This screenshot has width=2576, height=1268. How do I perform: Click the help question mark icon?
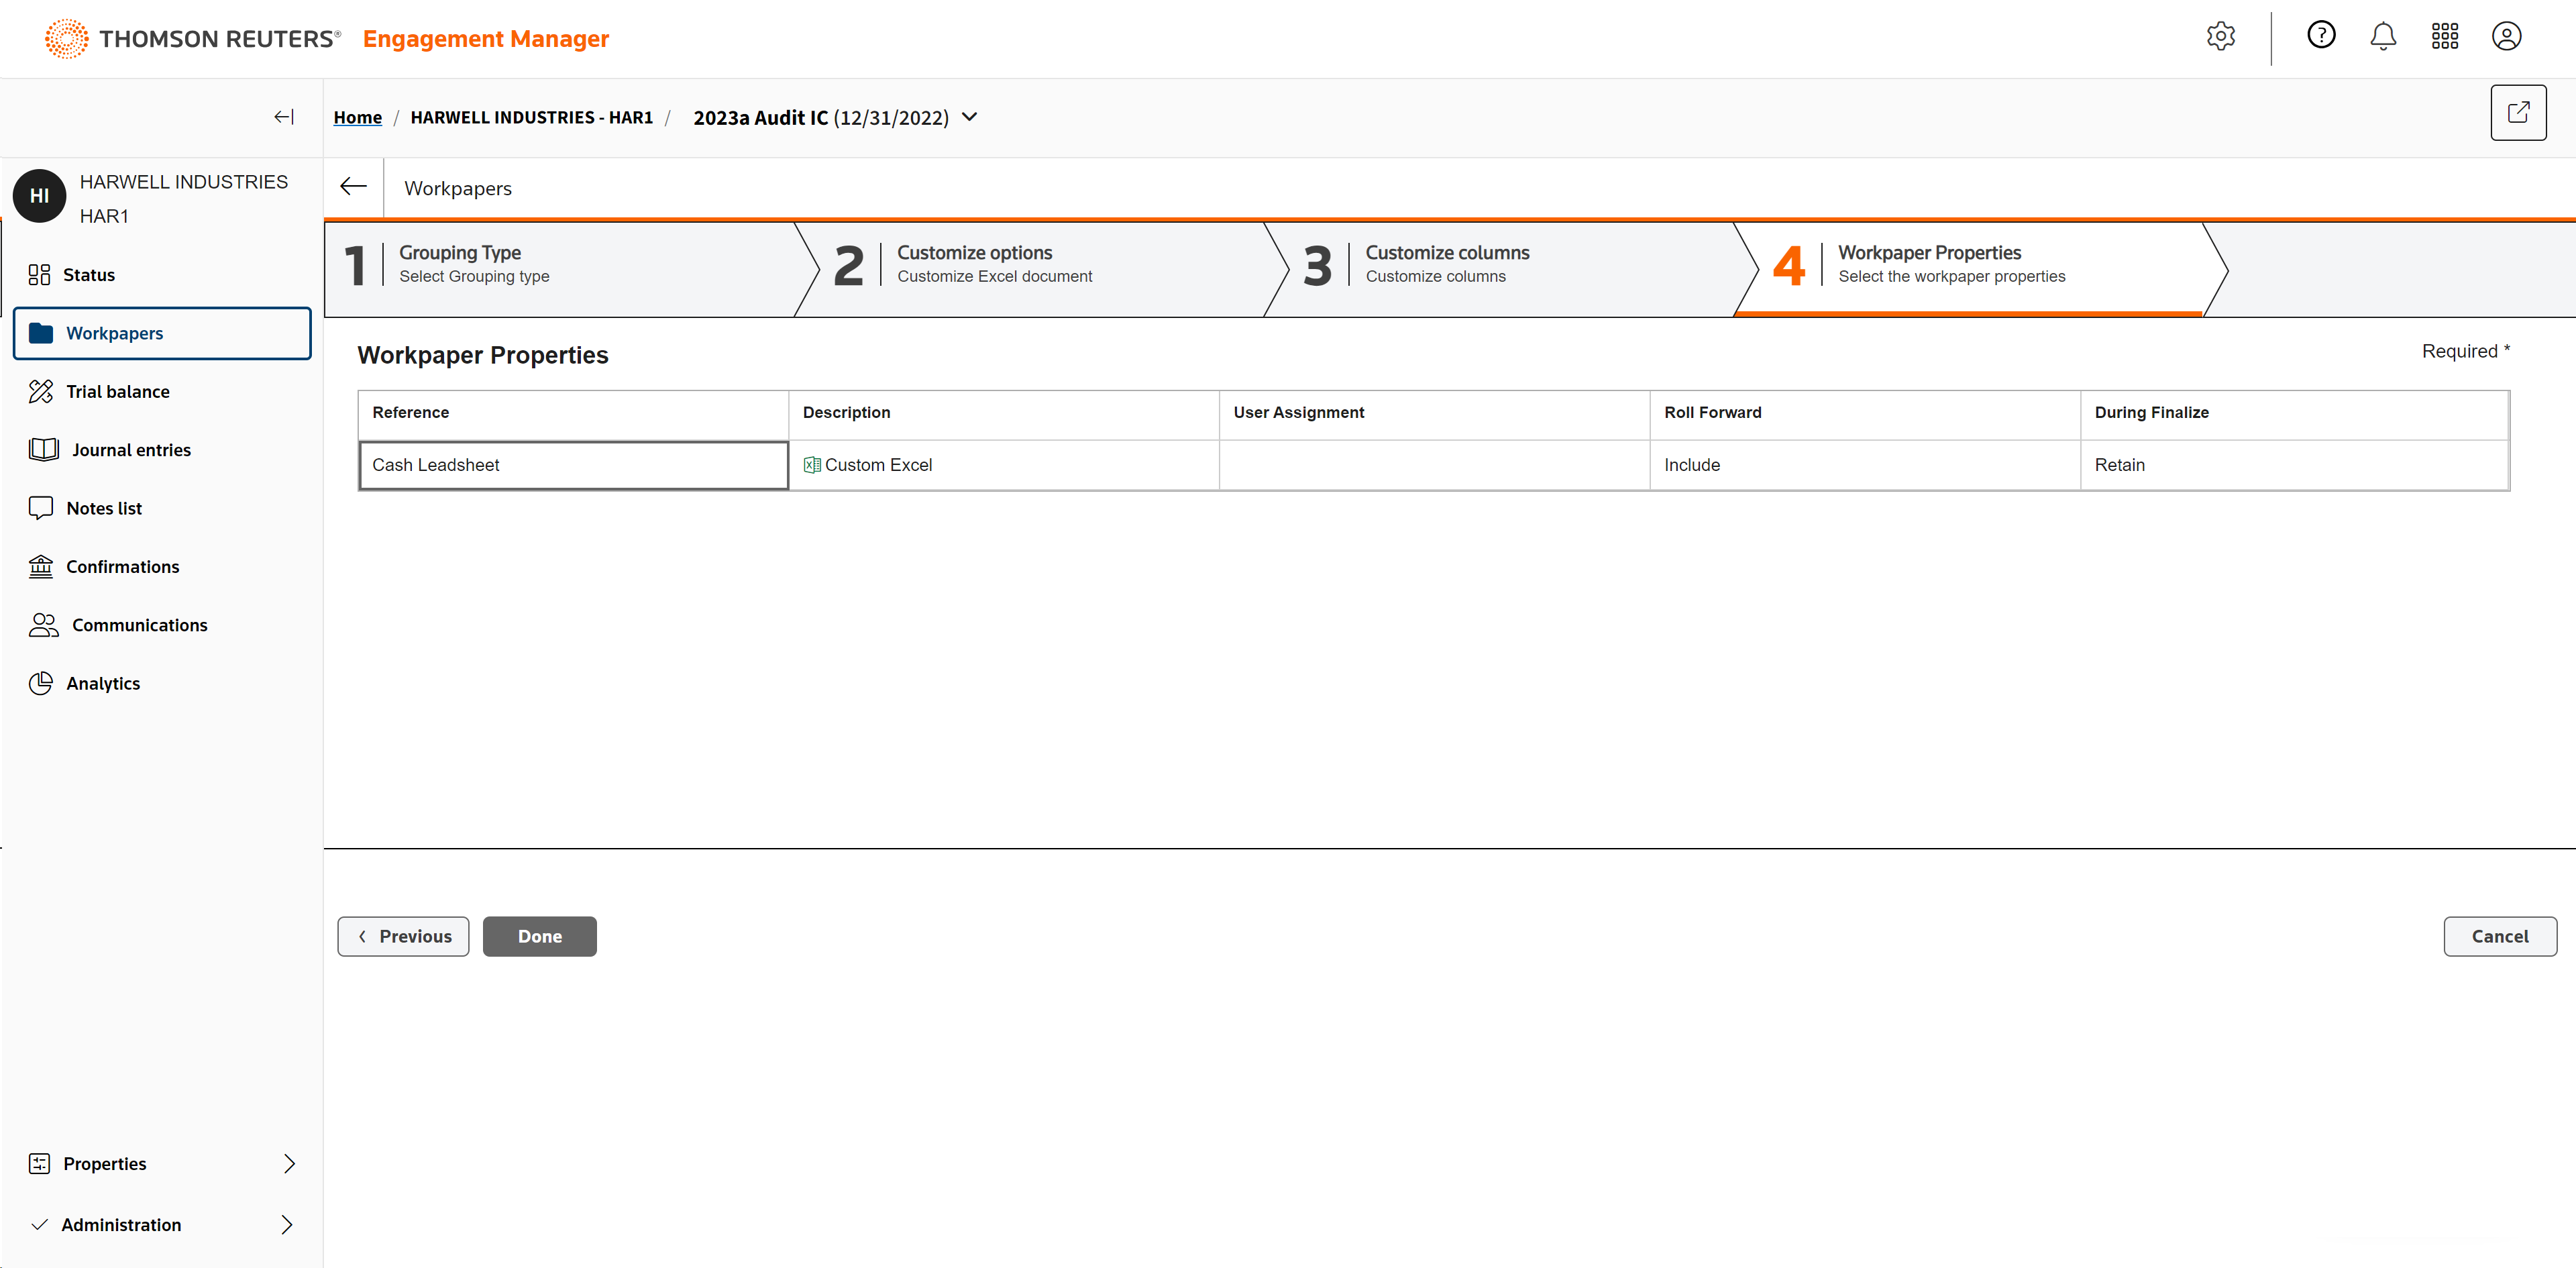click(x=2321, y=36)
